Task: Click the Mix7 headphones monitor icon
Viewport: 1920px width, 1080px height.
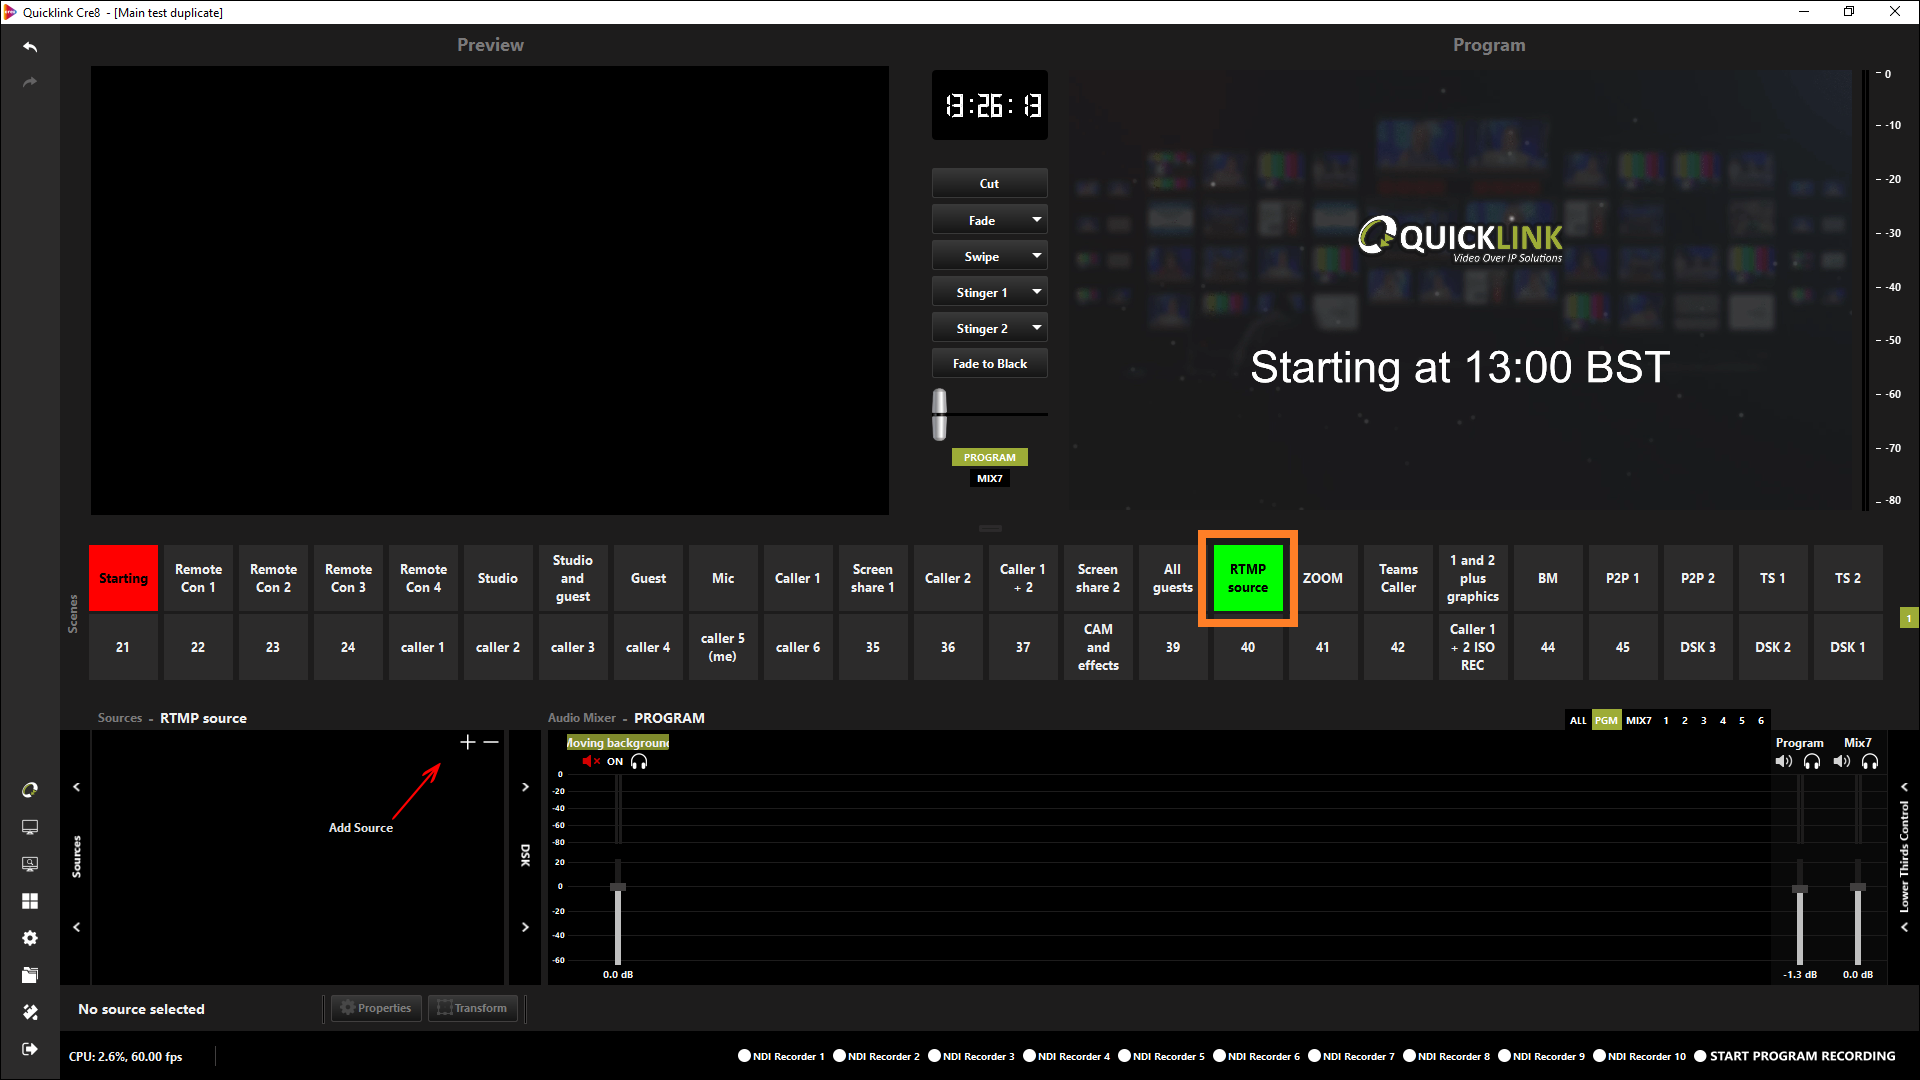Action: 1870,762
